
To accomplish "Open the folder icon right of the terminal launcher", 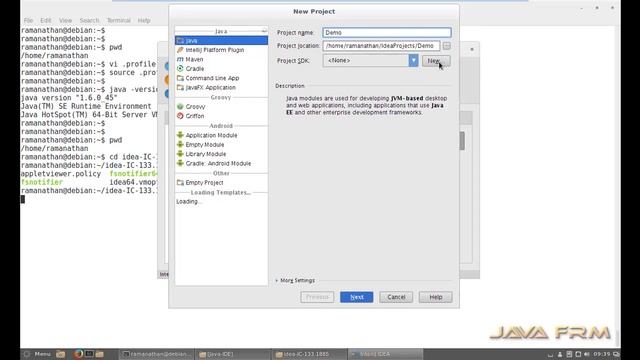I will (x=100, y=353).
